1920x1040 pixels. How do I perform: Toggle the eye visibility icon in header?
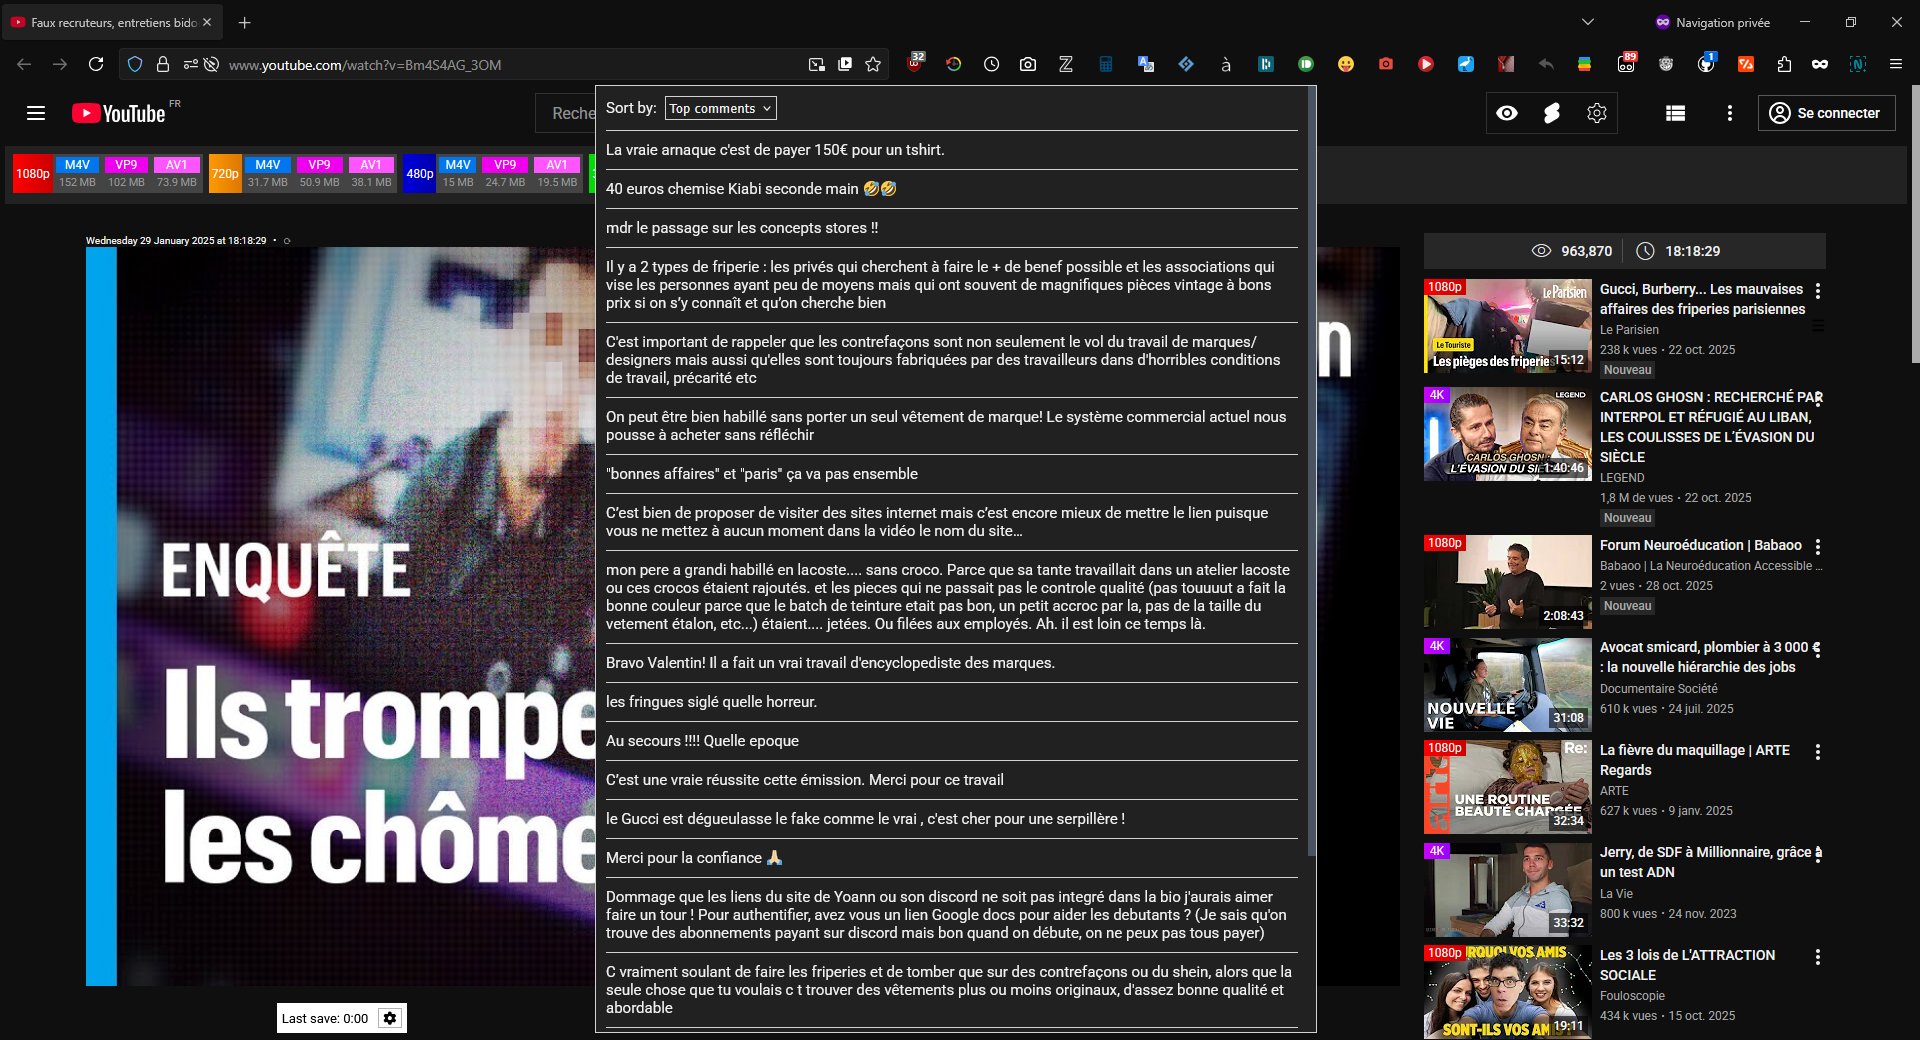click(1507, 113)
